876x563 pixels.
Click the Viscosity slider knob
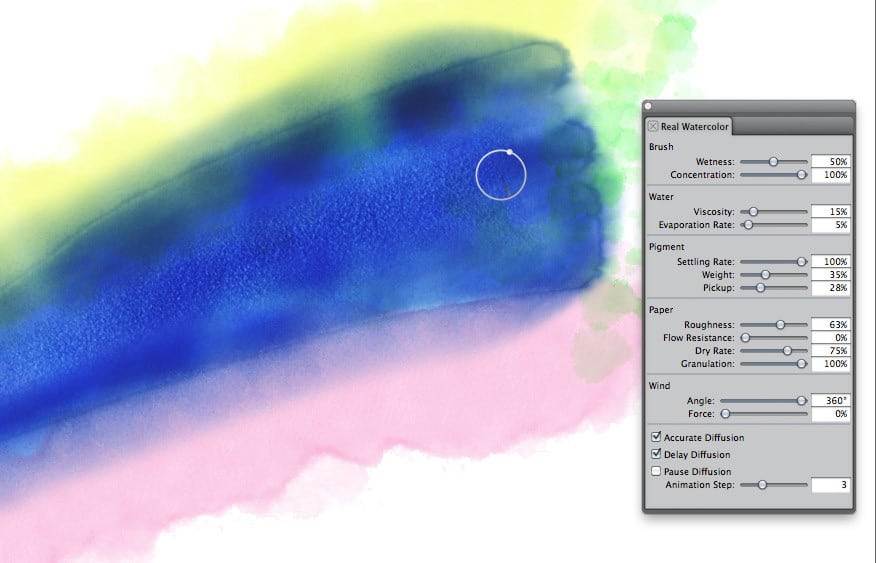(753, 212)
